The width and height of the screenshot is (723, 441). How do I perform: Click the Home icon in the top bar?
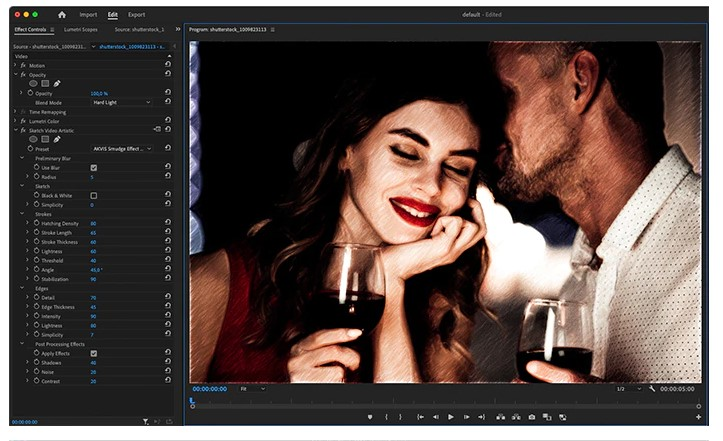pyautogui.click(x=62, y=15)
